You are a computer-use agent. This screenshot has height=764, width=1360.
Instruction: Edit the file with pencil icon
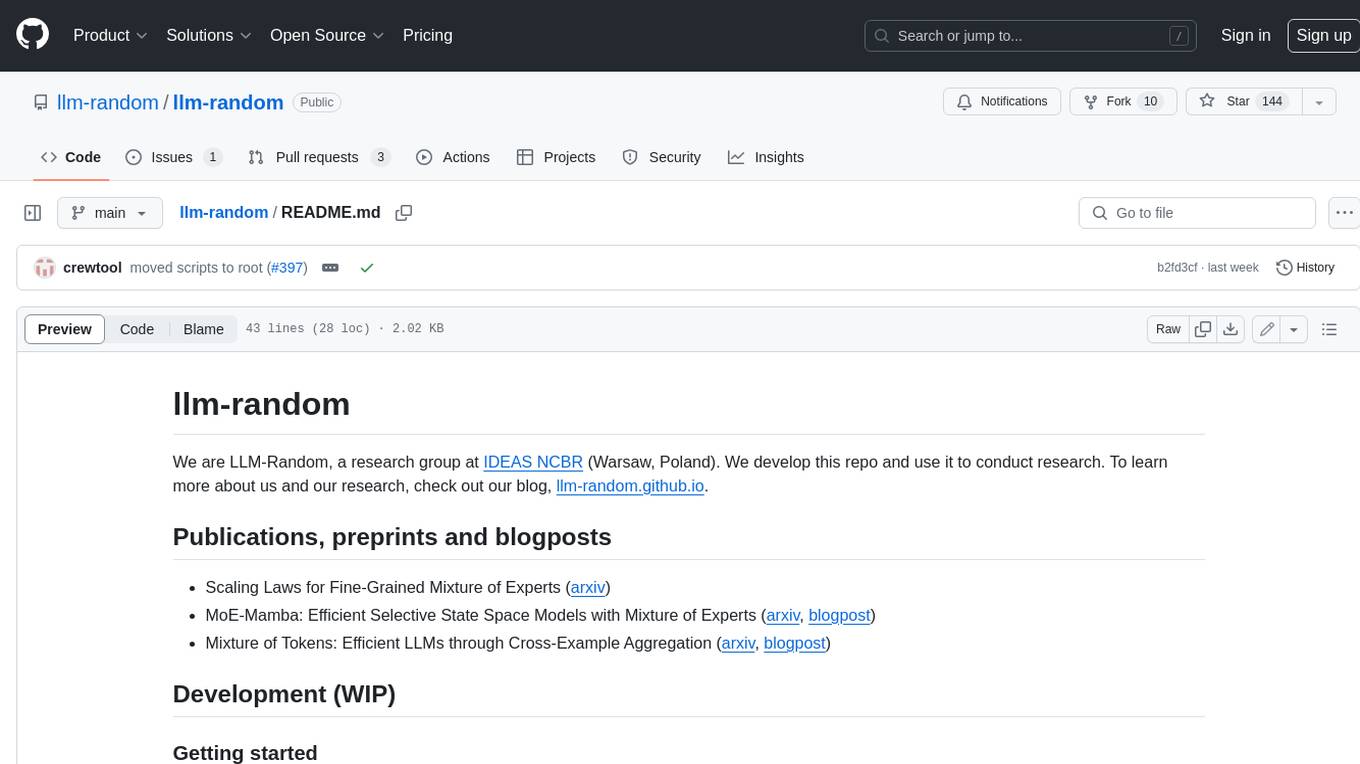[x=1267, y=329]
